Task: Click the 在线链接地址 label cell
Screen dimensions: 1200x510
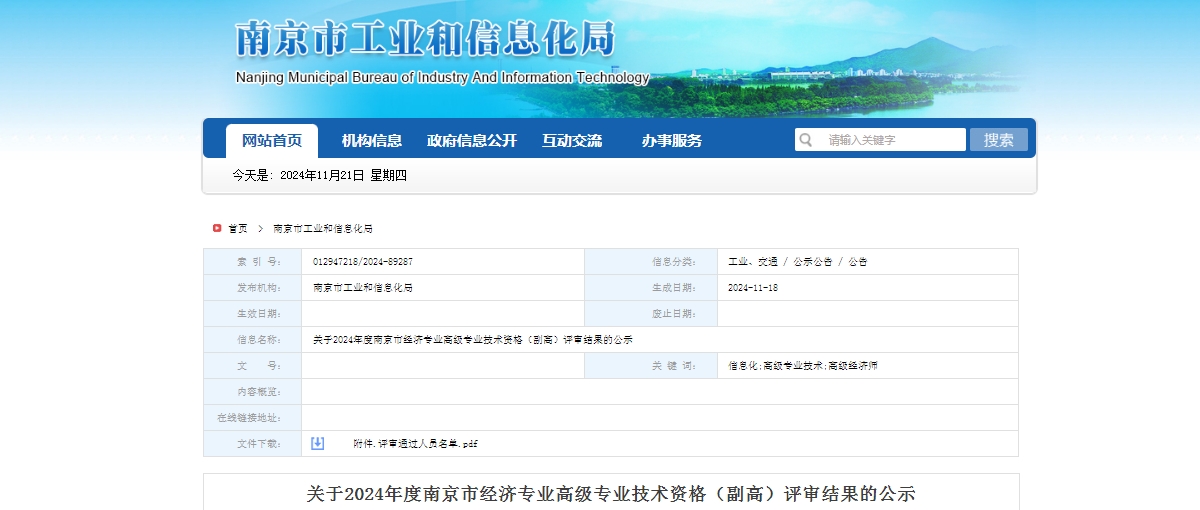Action: click(x=252, y=418)
